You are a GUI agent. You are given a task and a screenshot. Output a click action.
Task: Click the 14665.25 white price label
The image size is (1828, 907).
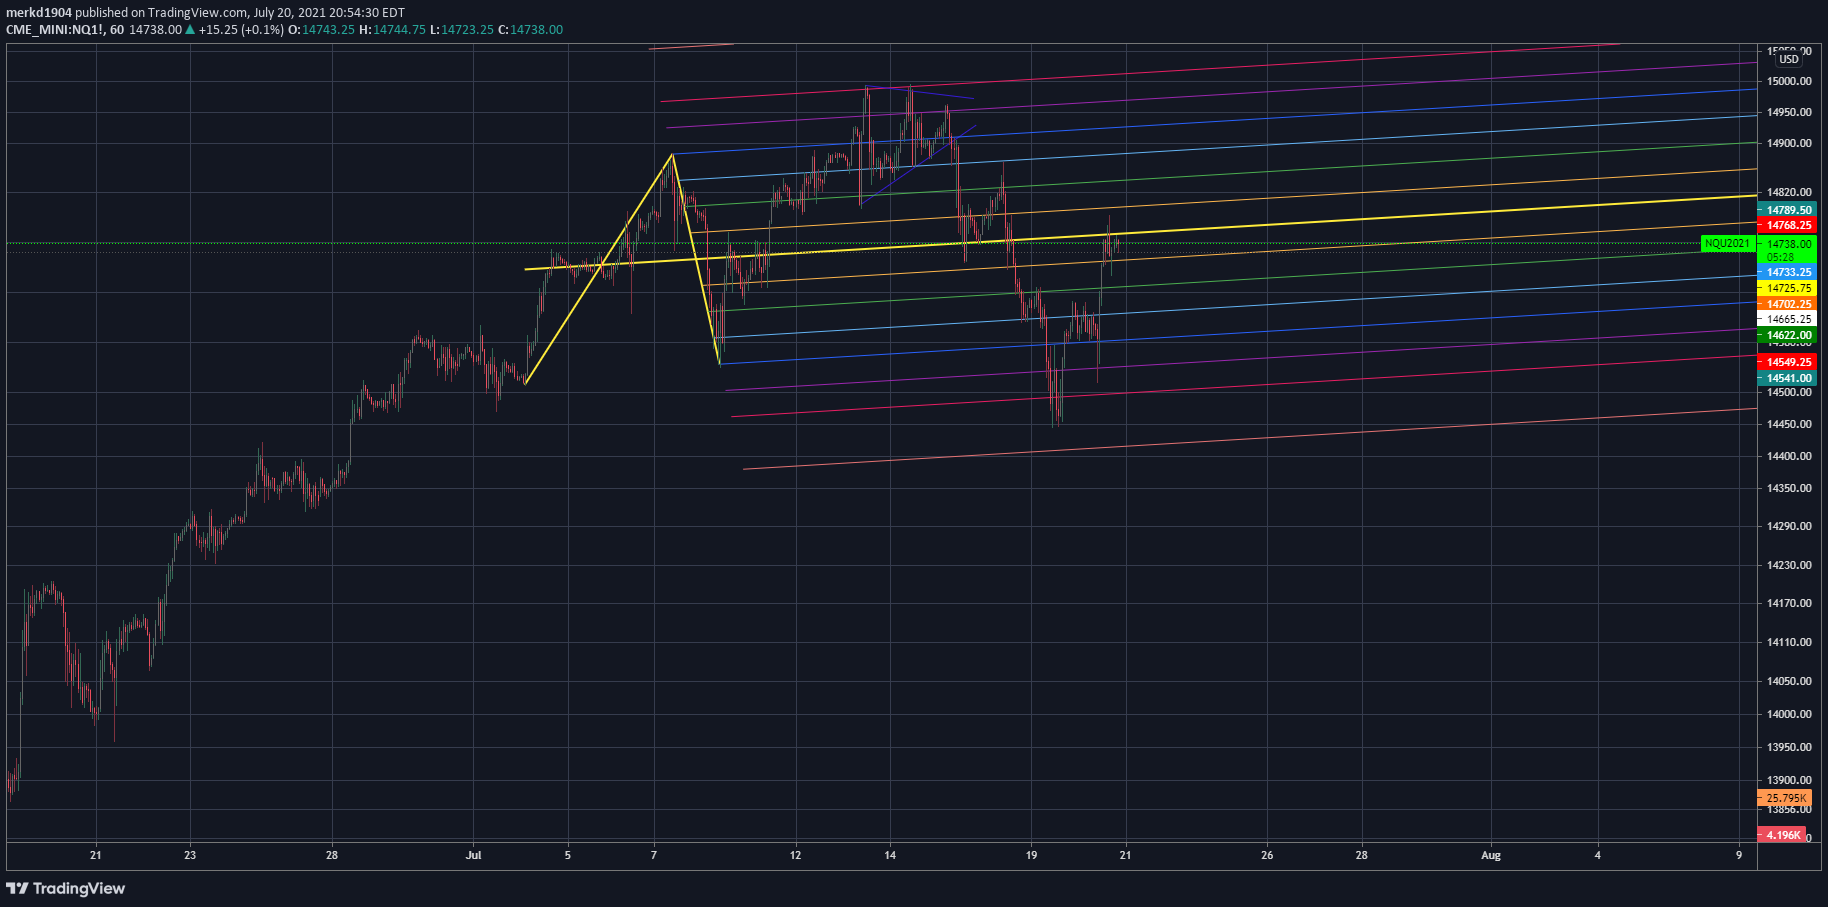[1787, 319]
